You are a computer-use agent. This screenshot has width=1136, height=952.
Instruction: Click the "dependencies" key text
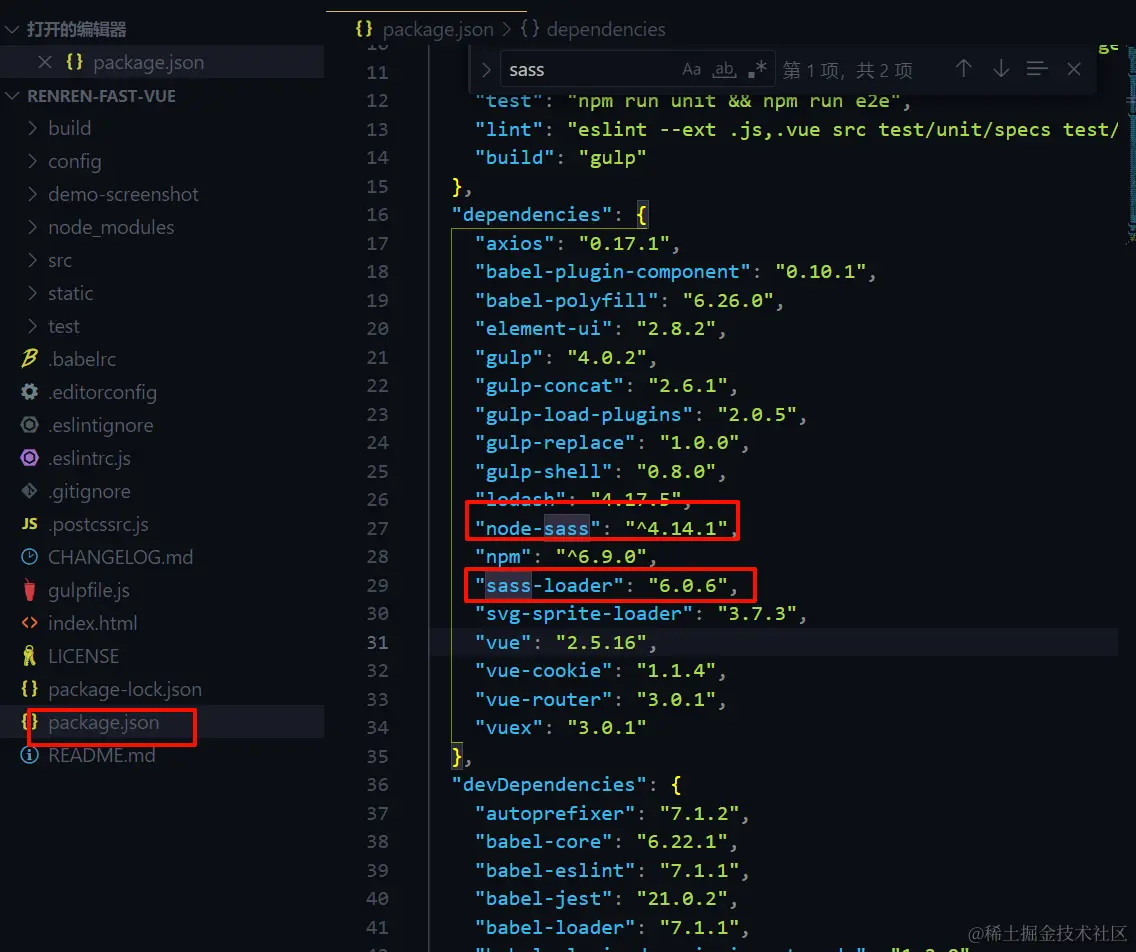[532, 214]
